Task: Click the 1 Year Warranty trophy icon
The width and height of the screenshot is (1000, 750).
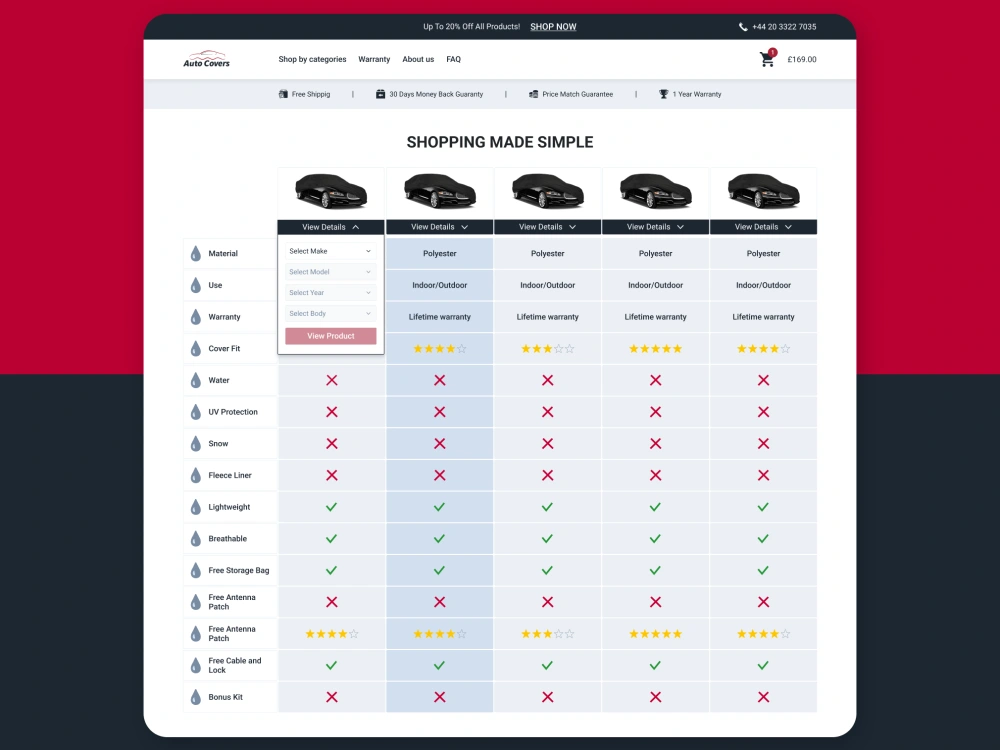Action: (662, 93)
